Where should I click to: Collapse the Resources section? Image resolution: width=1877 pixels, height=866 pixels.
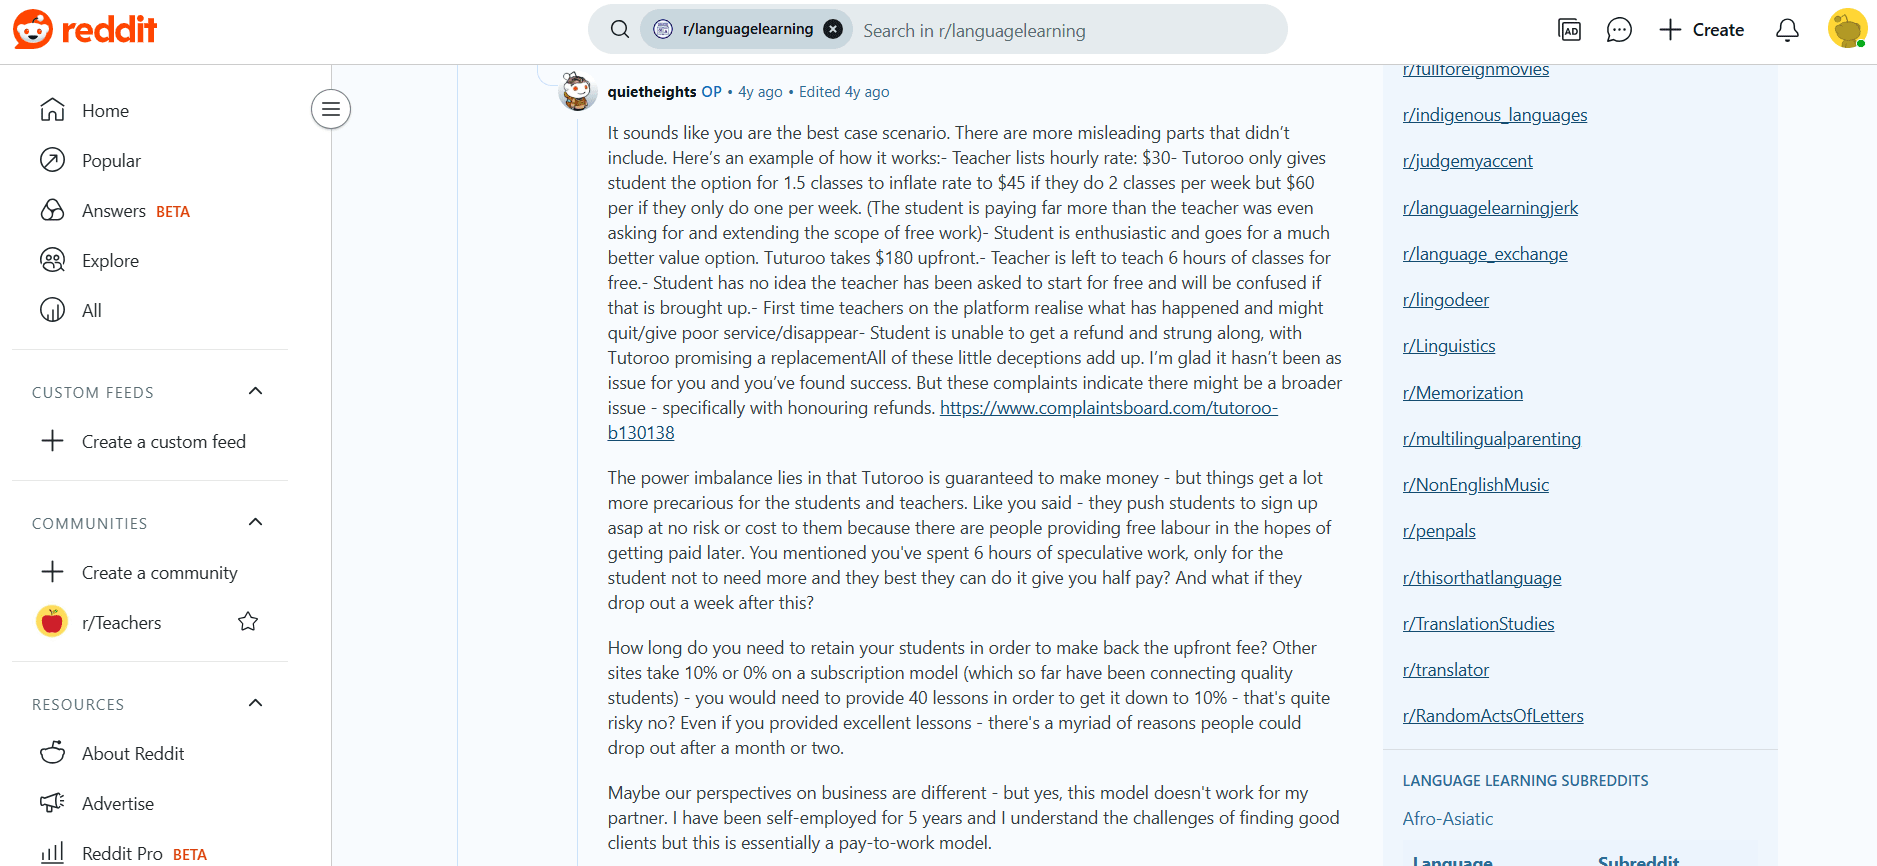[x=255, y=703]
